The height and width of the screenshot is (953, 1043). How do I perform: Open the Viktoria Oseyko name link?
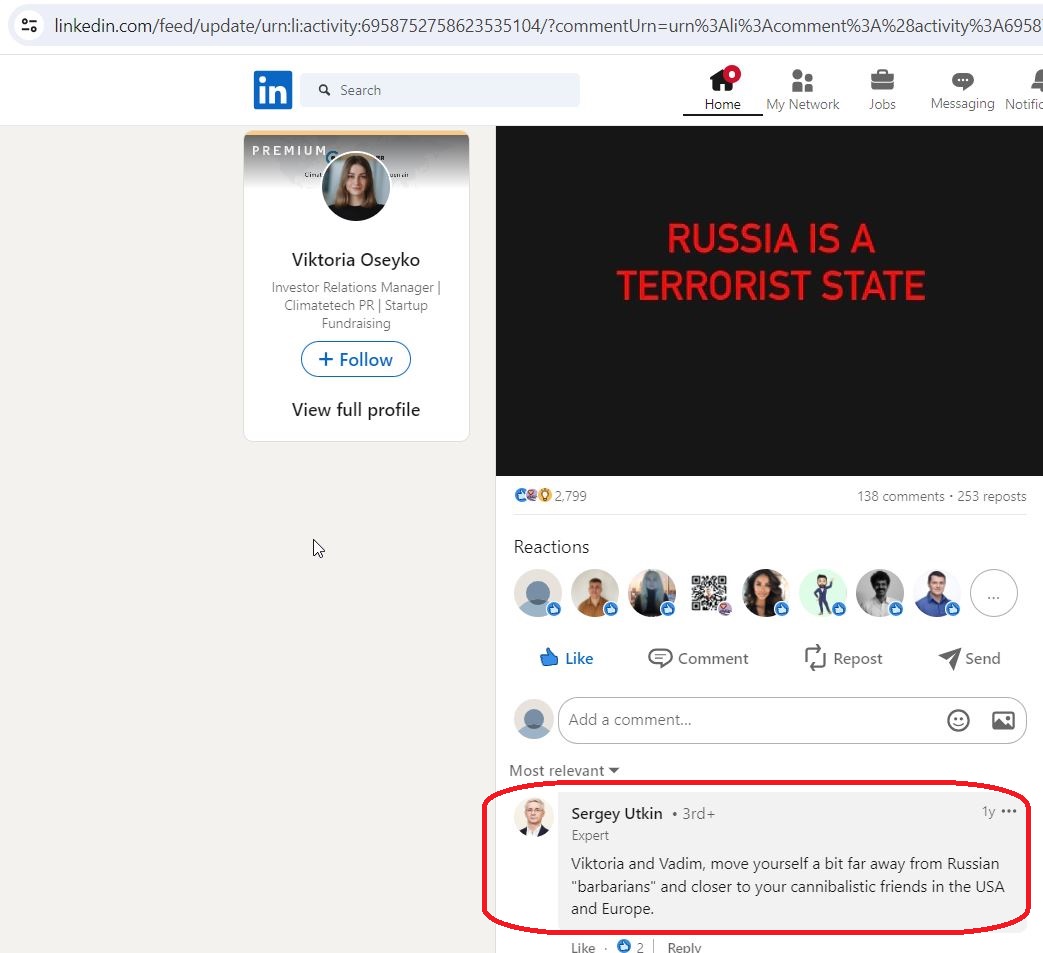point(356,259)
